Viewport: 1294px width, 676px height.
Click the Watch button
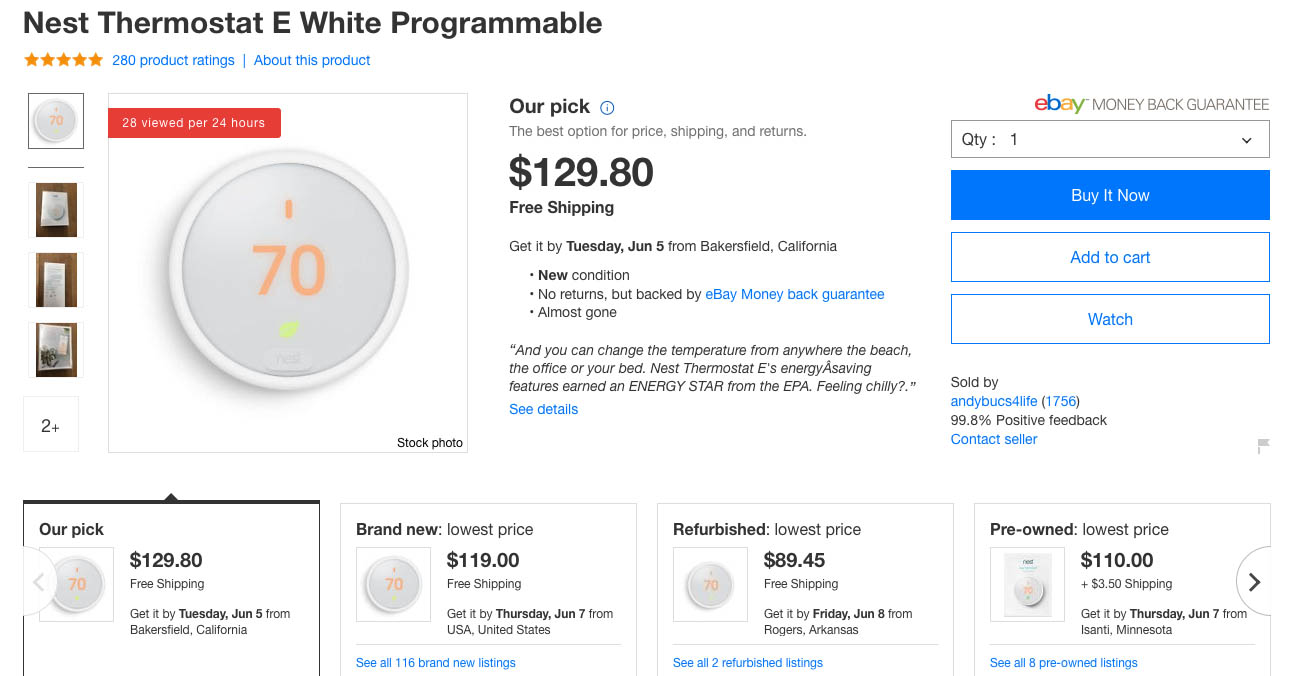pos(1110,319)
